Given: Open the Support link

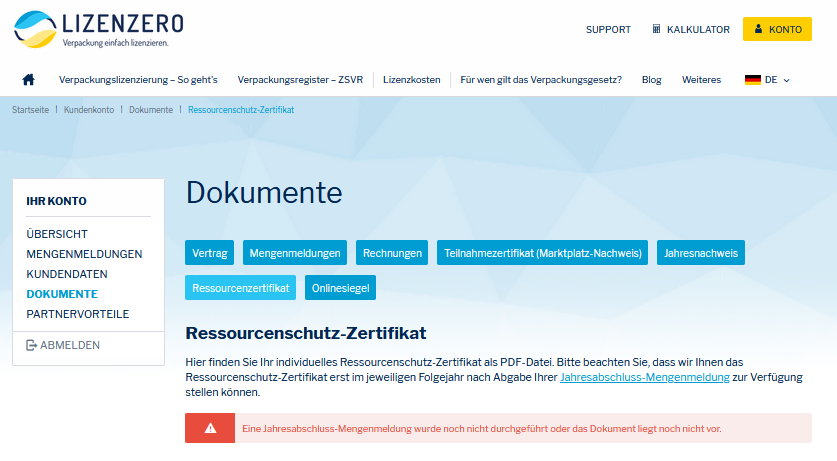Looking at the screenshot, I should pos(608,29).
